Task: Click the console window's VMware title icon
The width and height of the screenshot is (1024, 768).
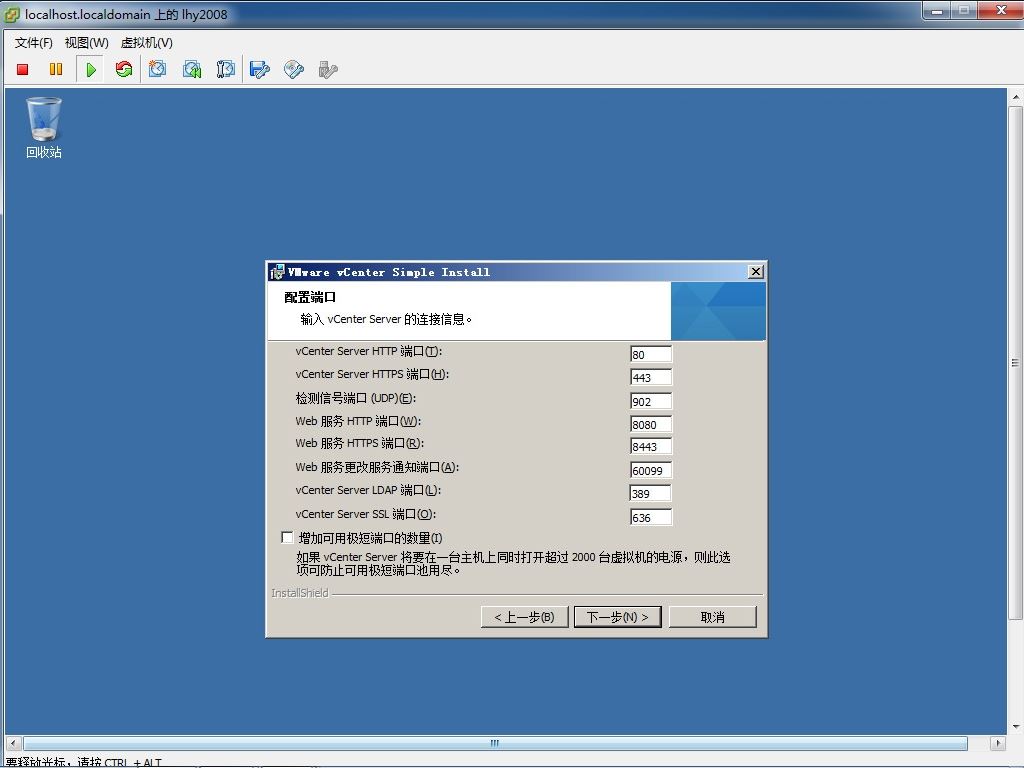Action: (12, 14)
